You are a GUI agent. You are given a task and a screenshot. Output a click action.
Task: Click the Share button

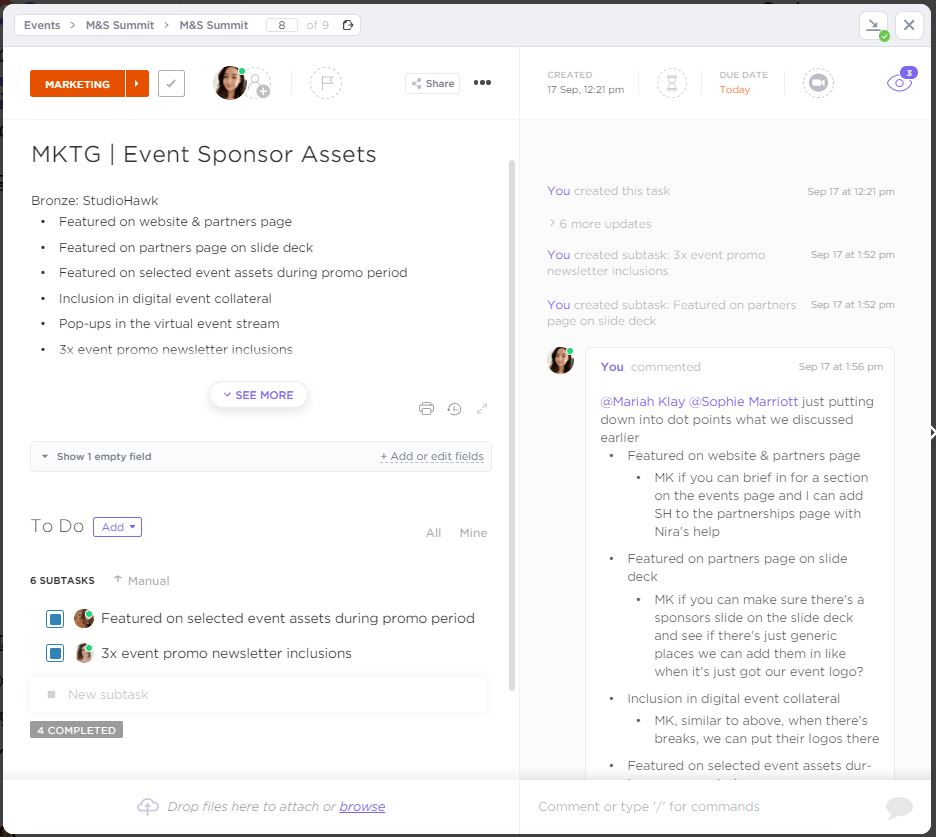pos(432,84)
